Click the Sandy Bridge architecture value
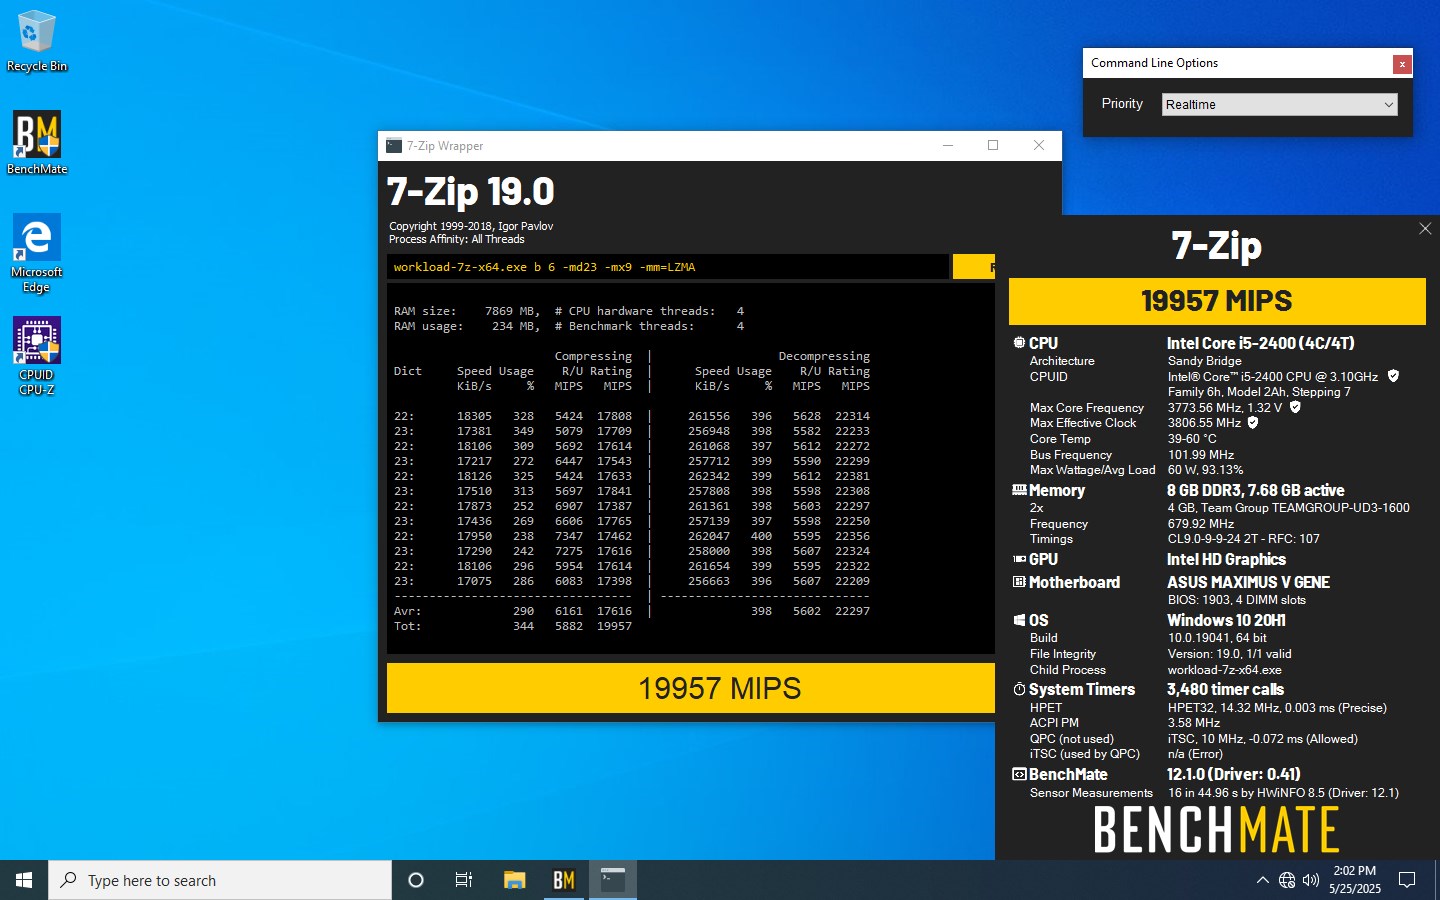The image size is (1440, 900). [1205, 361]
